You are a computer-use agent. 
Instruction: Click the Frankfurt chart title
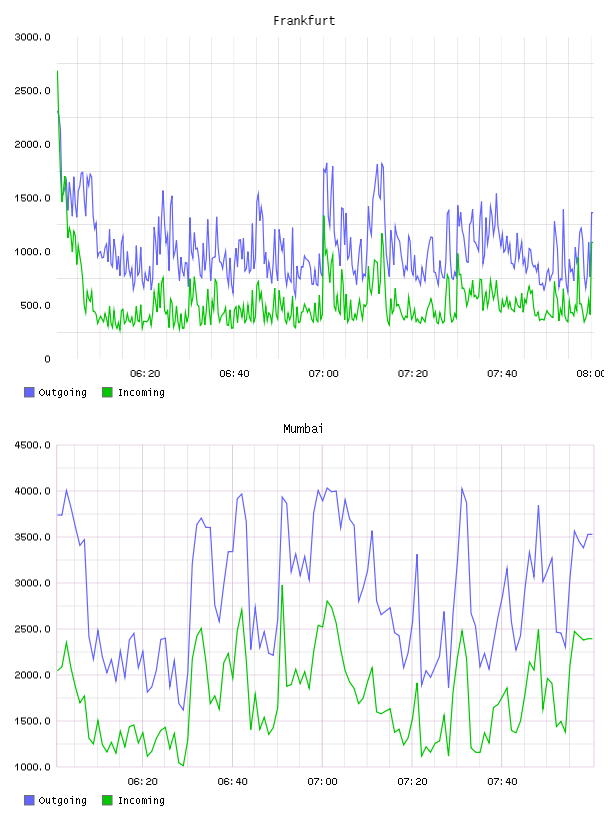[x=304, y=21]
